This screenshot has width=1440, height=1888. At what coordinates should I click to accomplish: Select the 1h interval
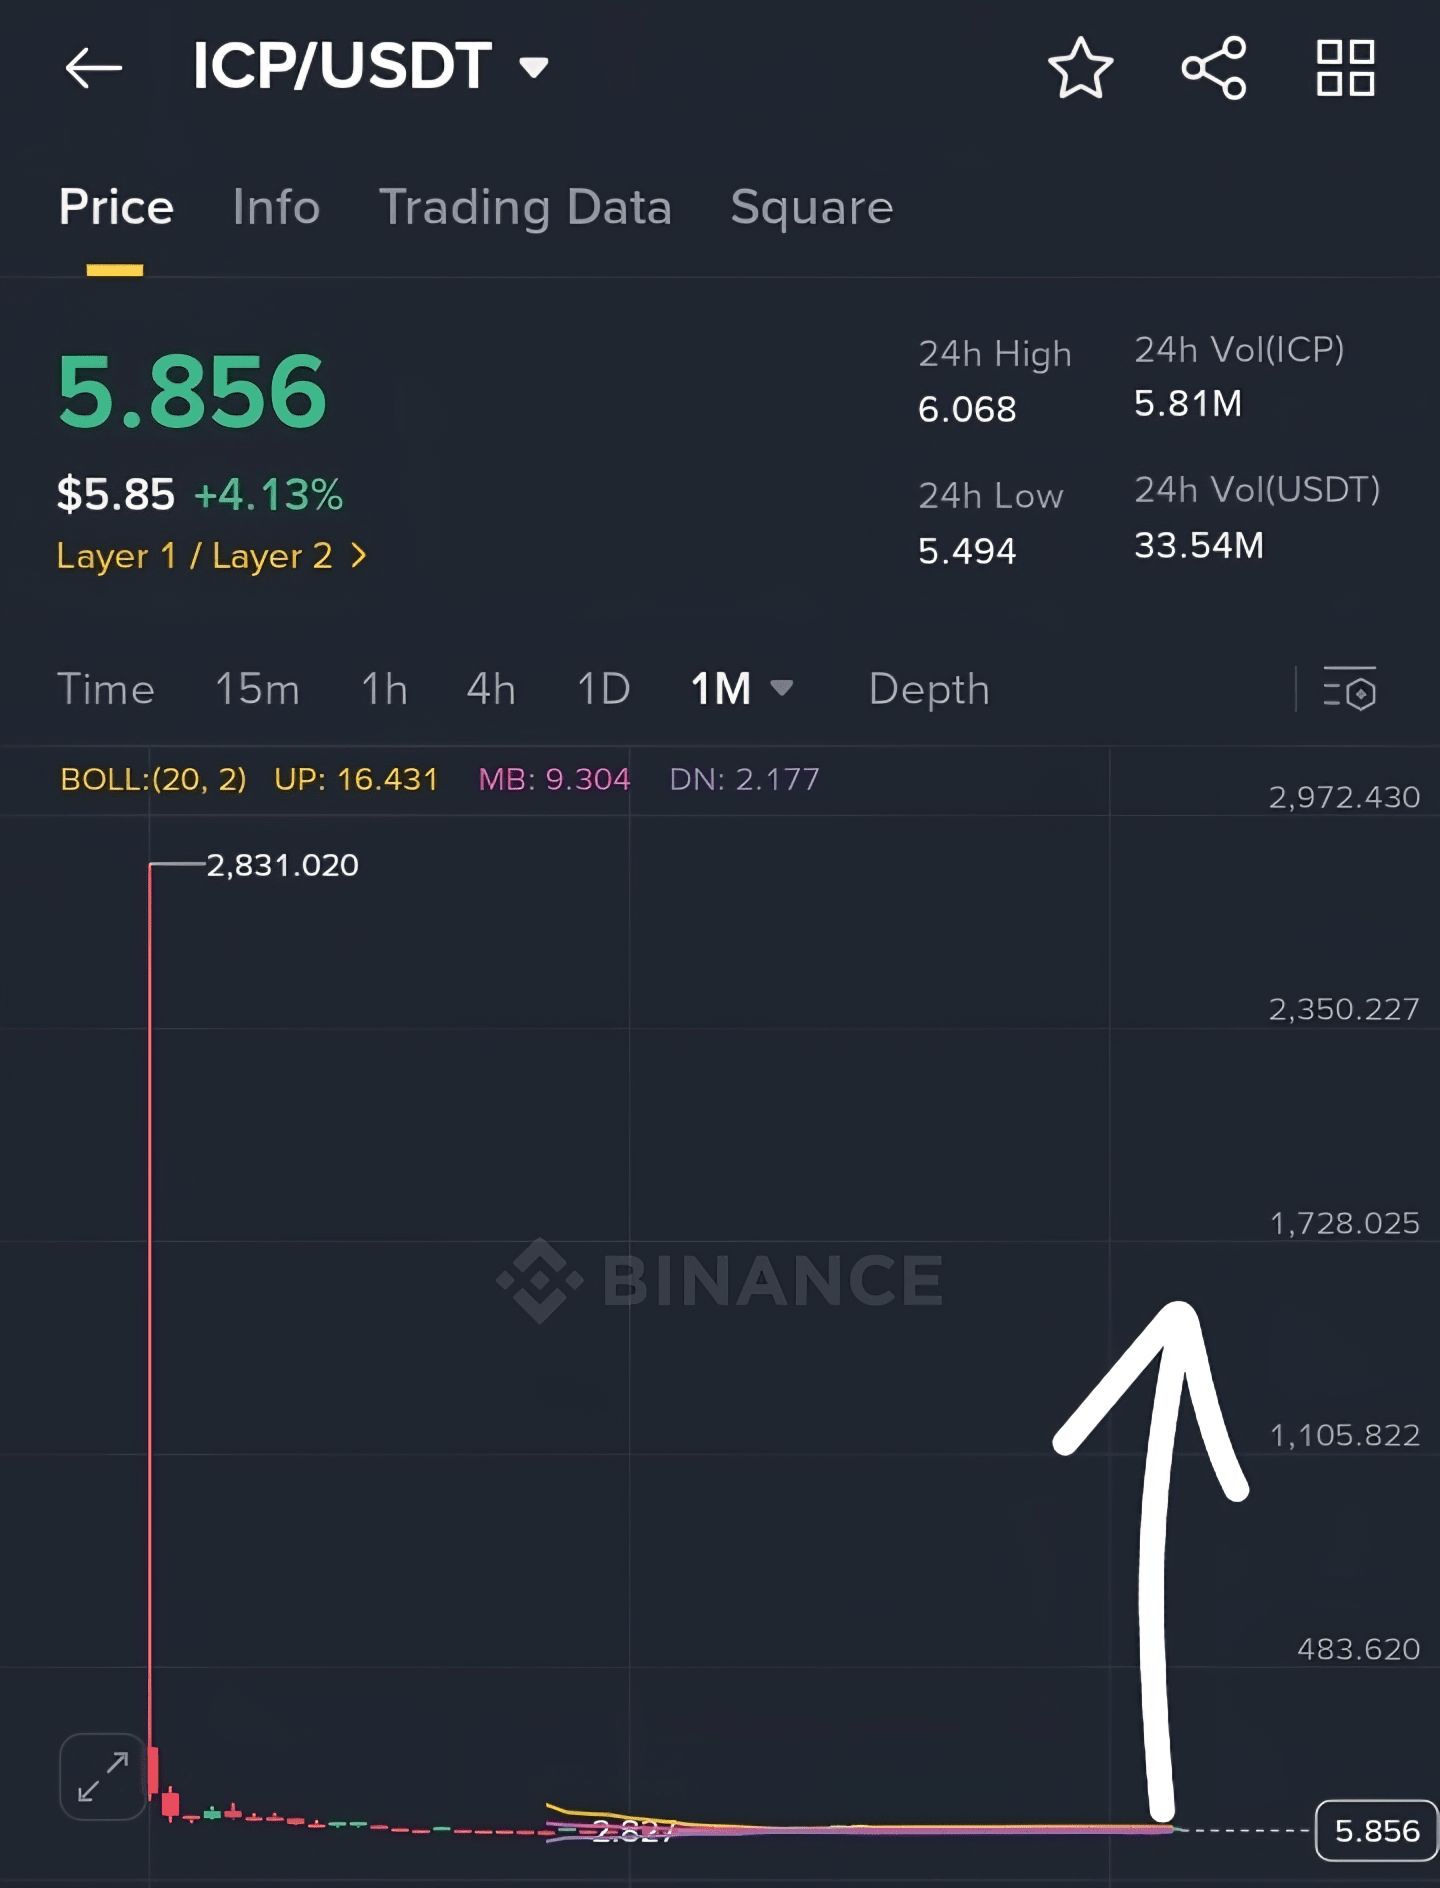(384, 689)
